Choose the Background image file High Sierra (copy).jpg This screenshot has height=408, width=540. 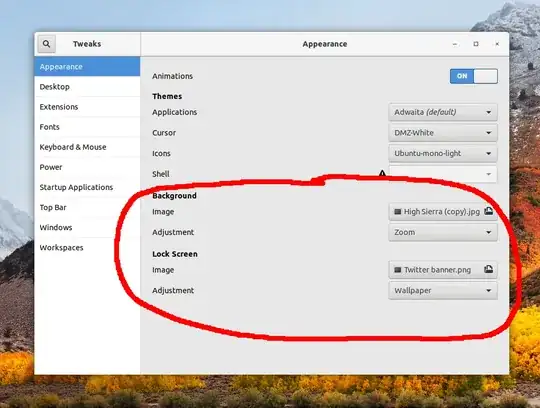coord(443,212)
